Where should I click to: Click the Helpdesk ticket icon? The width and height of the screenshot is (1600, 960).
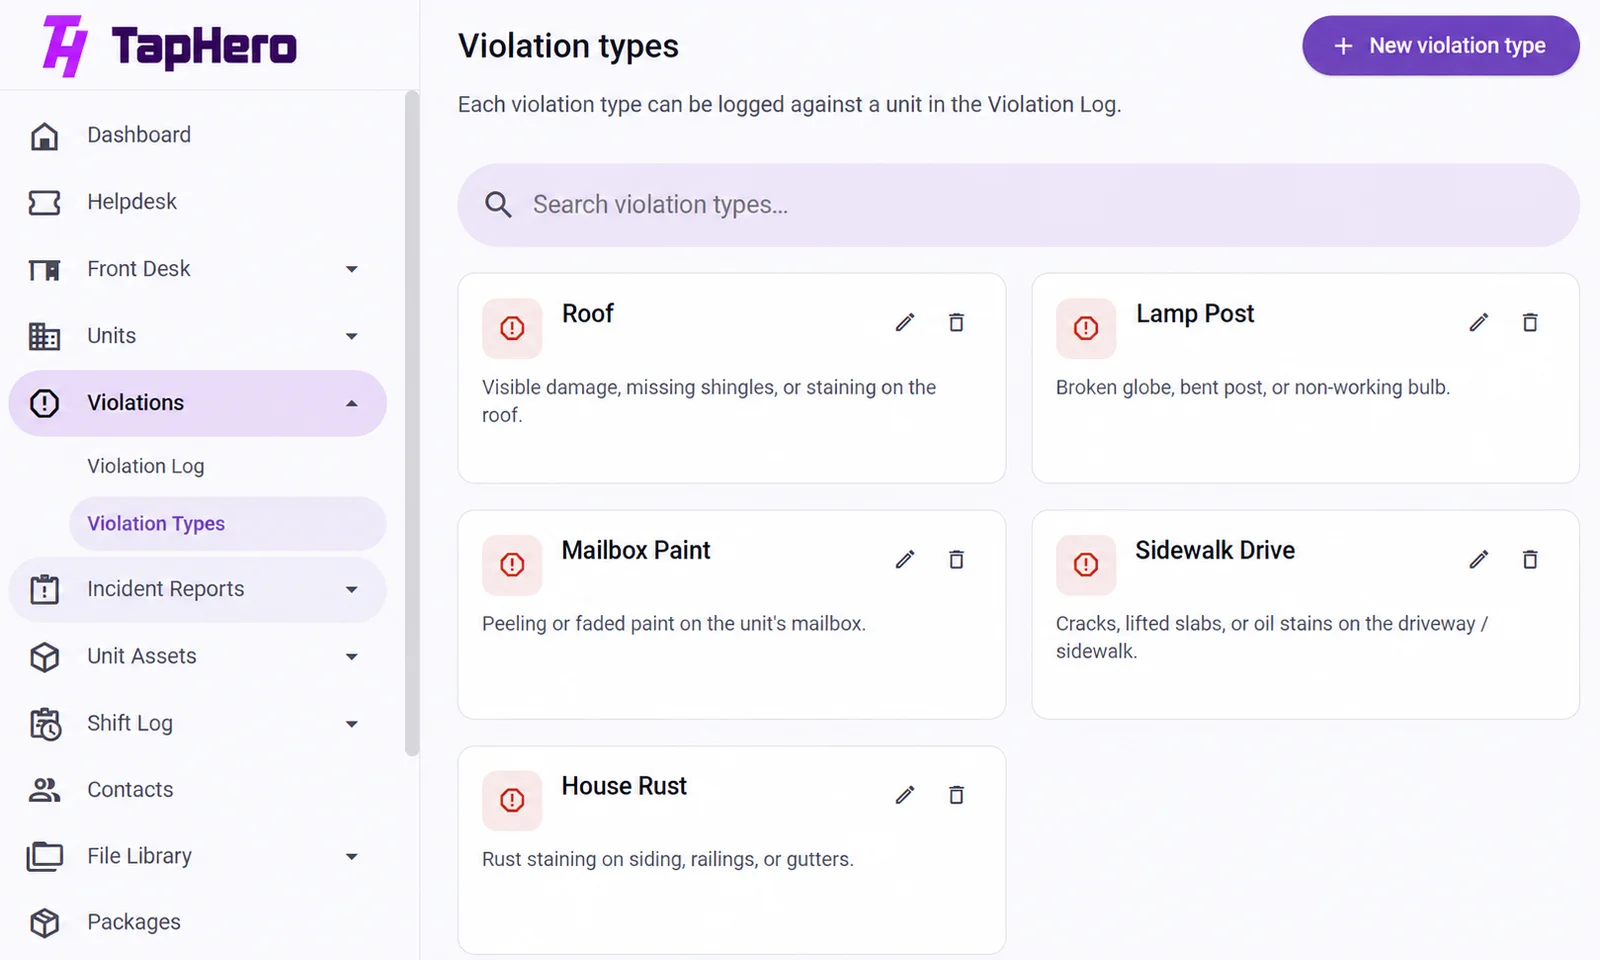pos(44,202)
